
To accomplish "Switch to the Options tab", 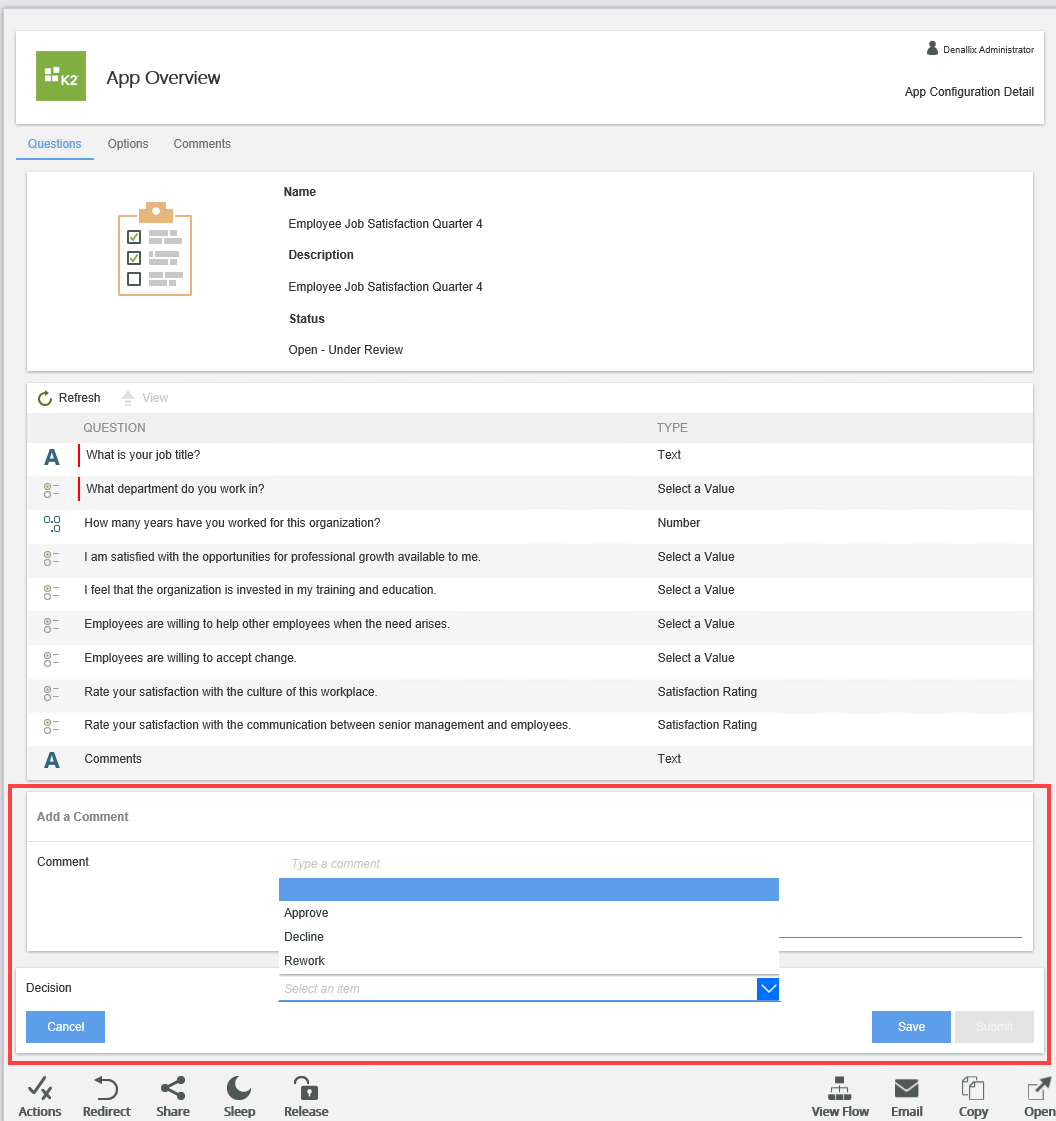I will (128, 144).
